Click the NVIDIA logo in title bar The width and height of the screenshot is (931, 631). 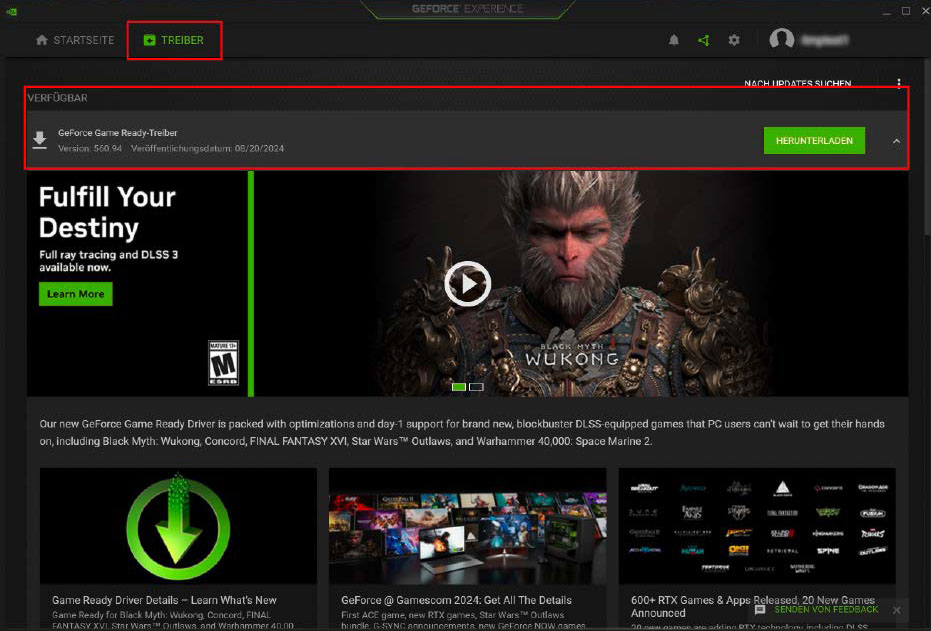coord(11,10)
